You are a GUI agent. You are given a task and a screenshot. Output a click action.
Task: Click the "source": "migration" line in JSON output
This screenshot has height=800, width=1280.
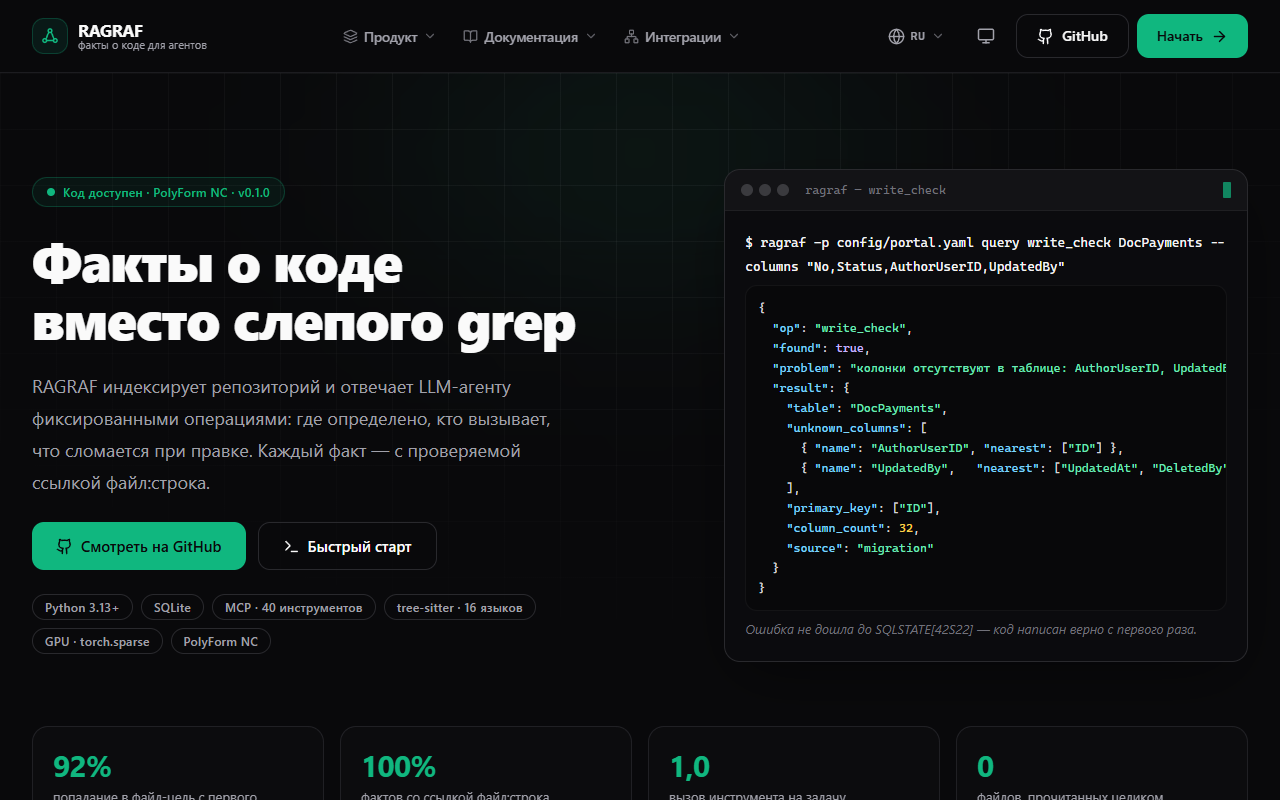click(x=860, y=548)
